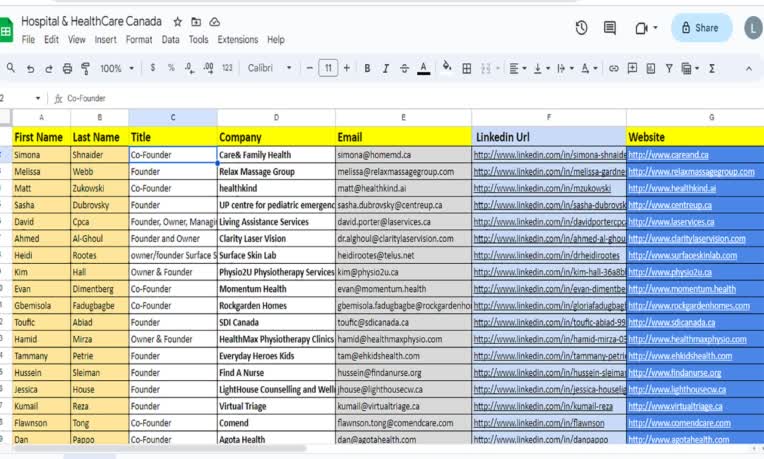The width and height of the screenshot is (764, 459).
Task: Open the more number formats 123 menu
Action: pyautogui.click(x=227, y=68)
